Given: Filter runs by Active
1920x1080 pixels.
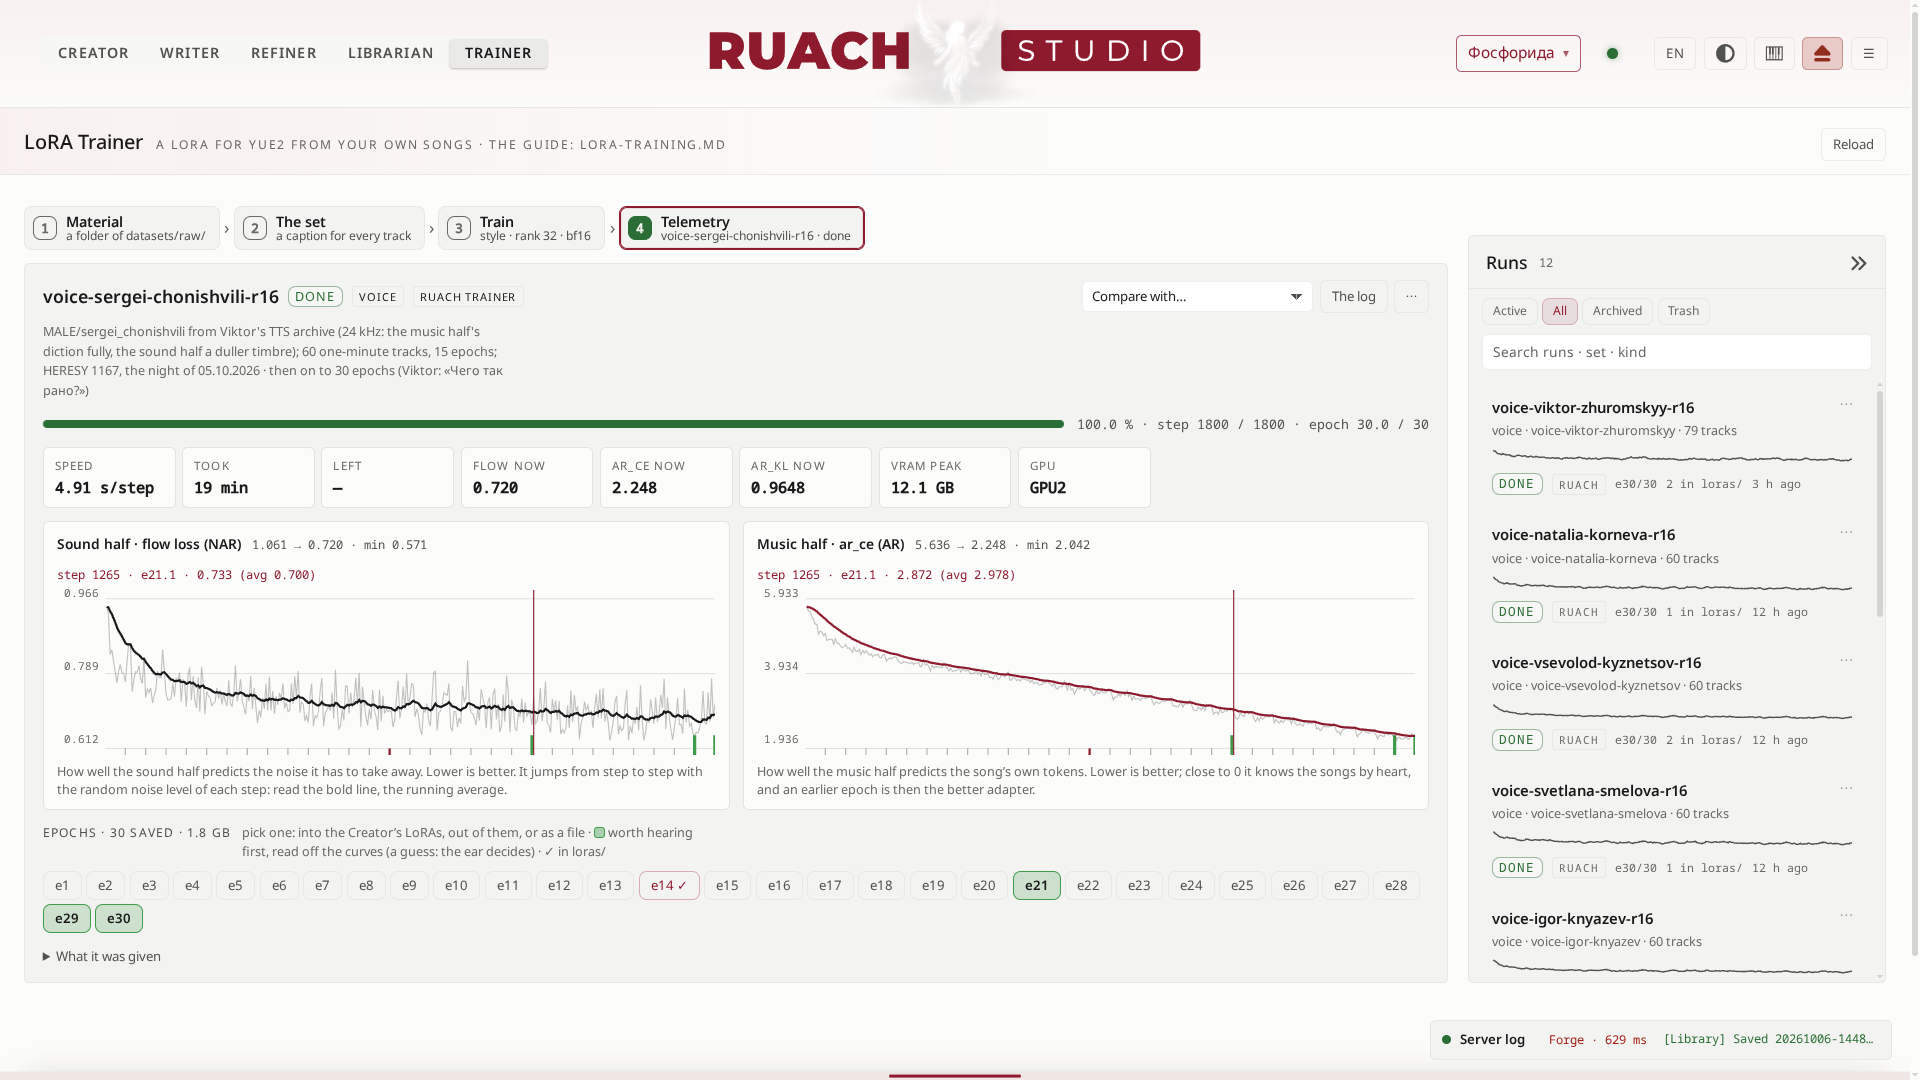Looking at the screenshot, I should [x=1509, y=311].
